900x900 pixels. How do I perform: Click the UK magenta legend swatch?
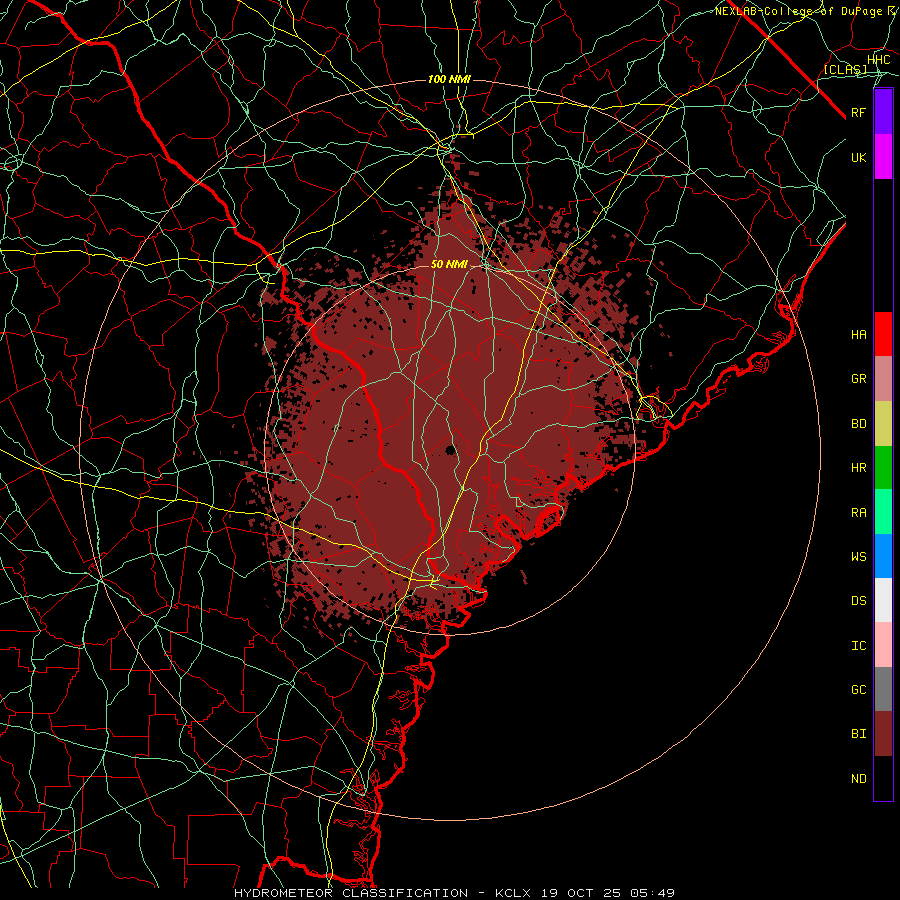[883, 157]
